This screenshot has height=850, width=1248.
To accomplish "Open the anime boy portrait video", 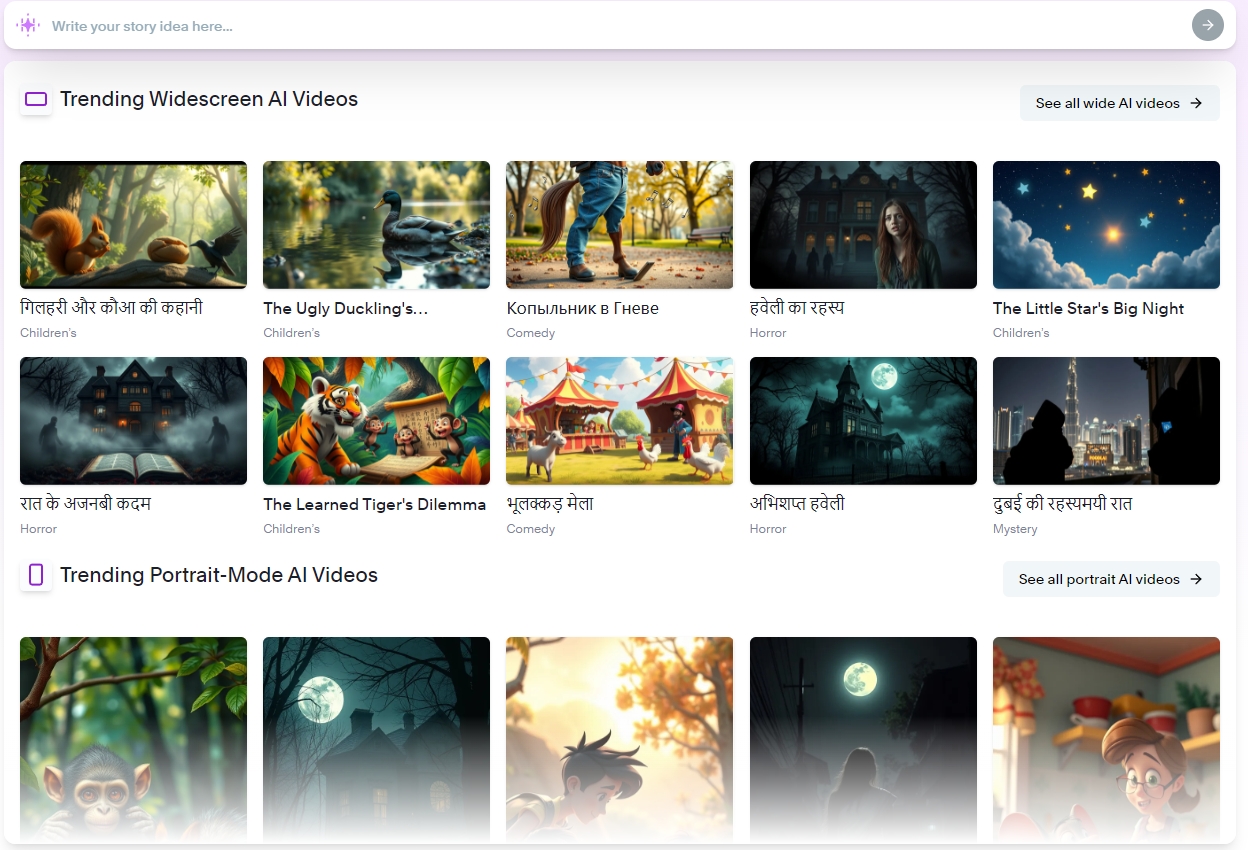I will click(619, 738).
